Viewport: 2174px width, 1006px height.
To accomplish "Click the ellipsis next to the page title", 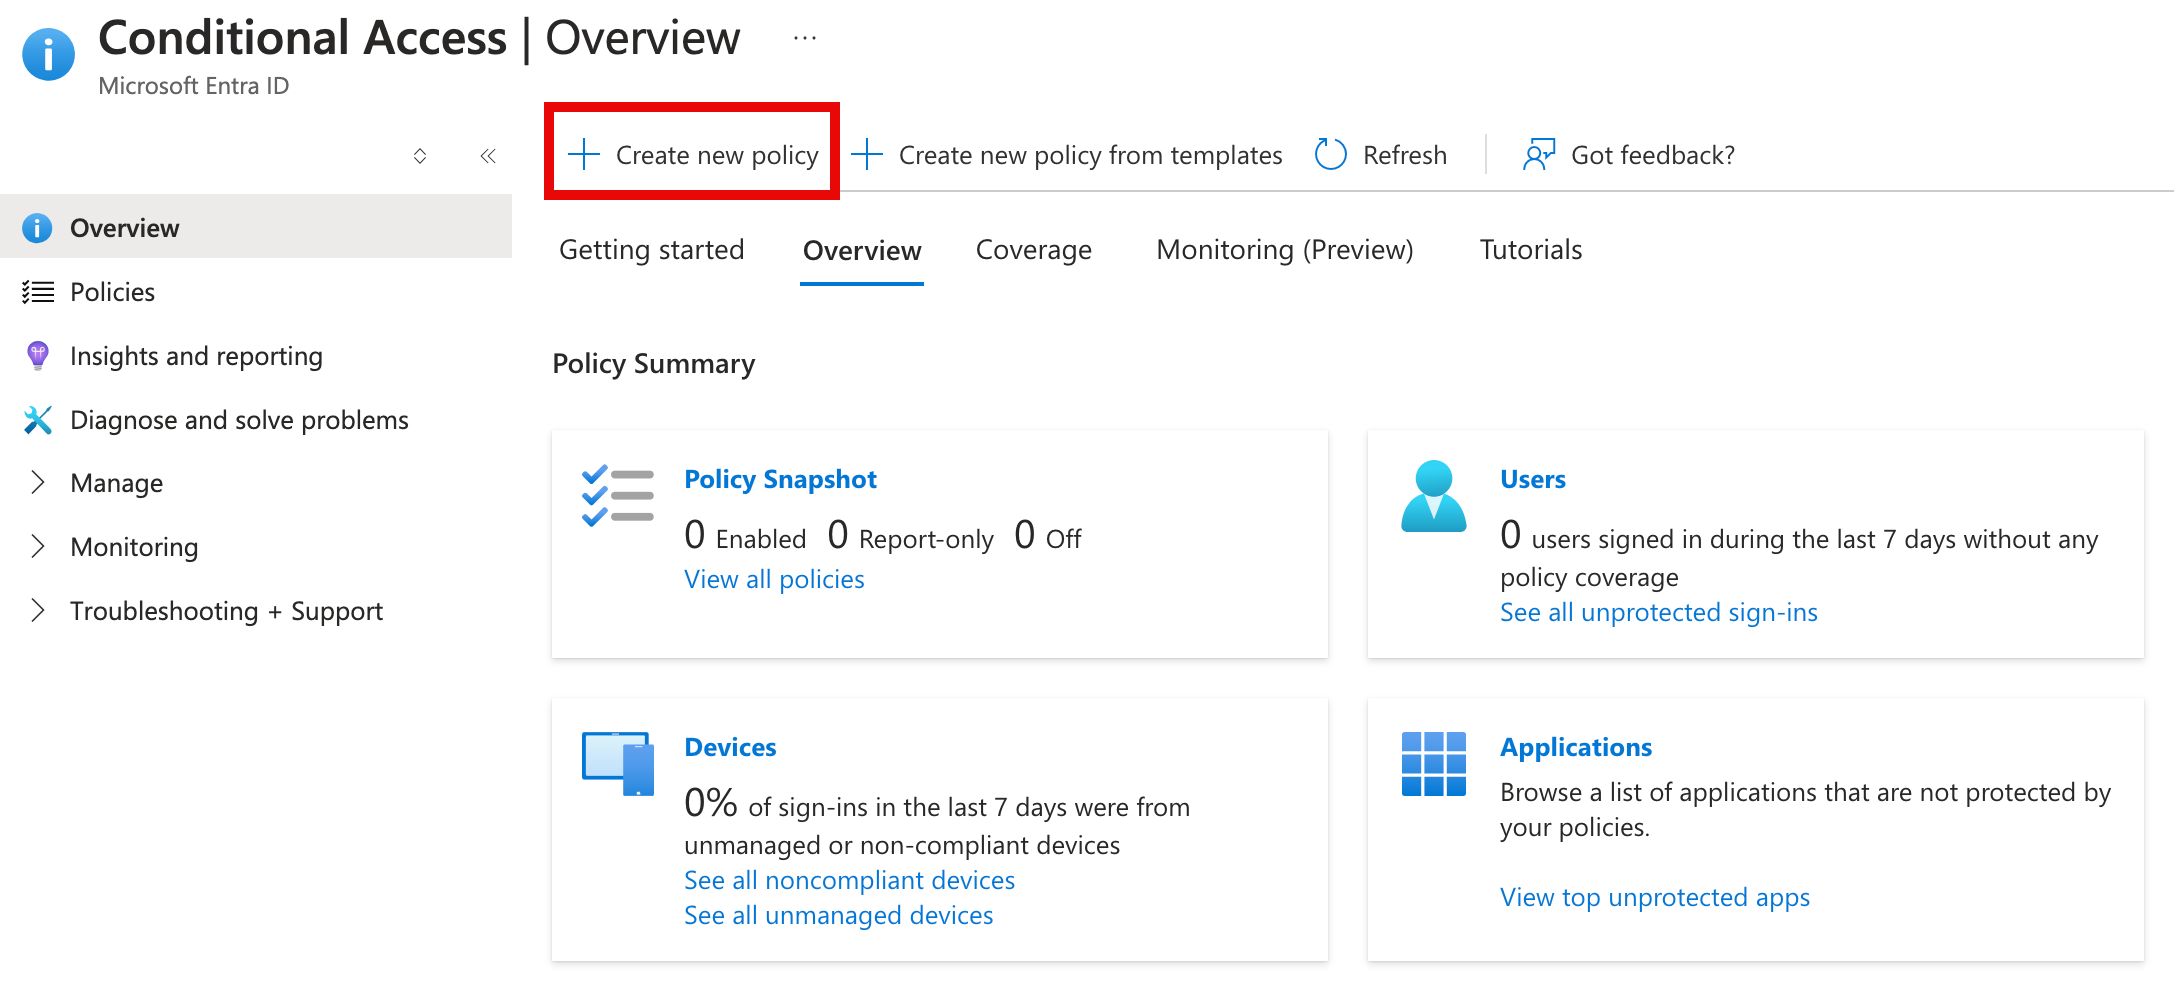I will tap(804, 36).
